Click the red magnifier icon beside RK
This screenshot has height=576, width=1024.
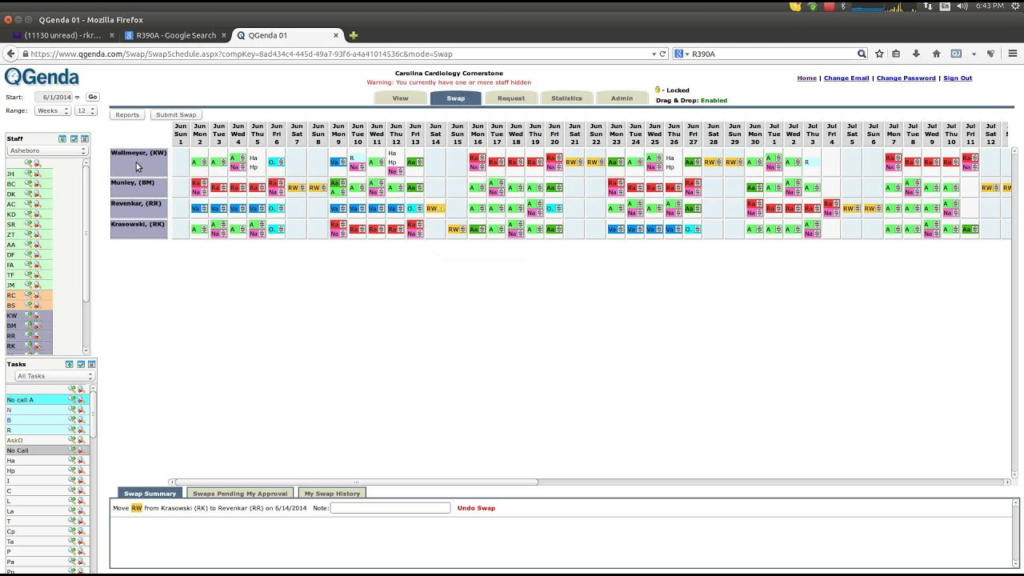click(37, 346)
